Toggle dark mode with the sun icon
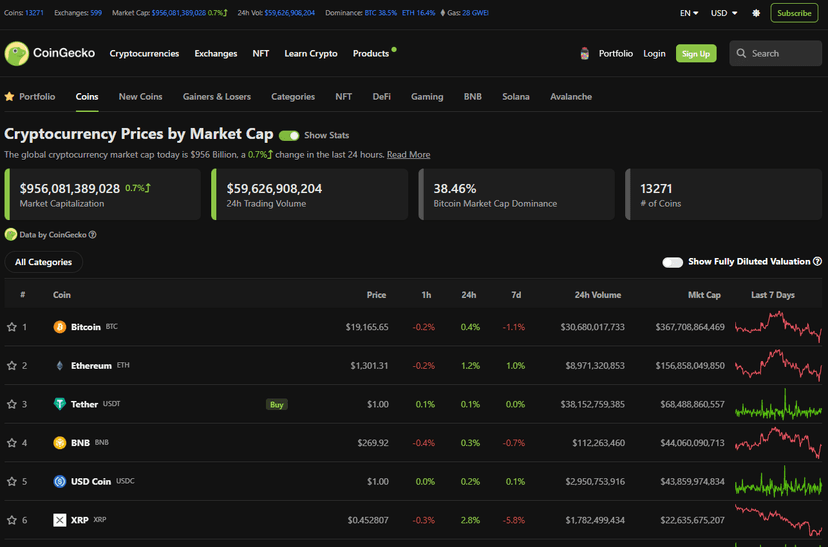Image resolution: width=828 pixels, height=547 pixels. click(x=756, y=13)
